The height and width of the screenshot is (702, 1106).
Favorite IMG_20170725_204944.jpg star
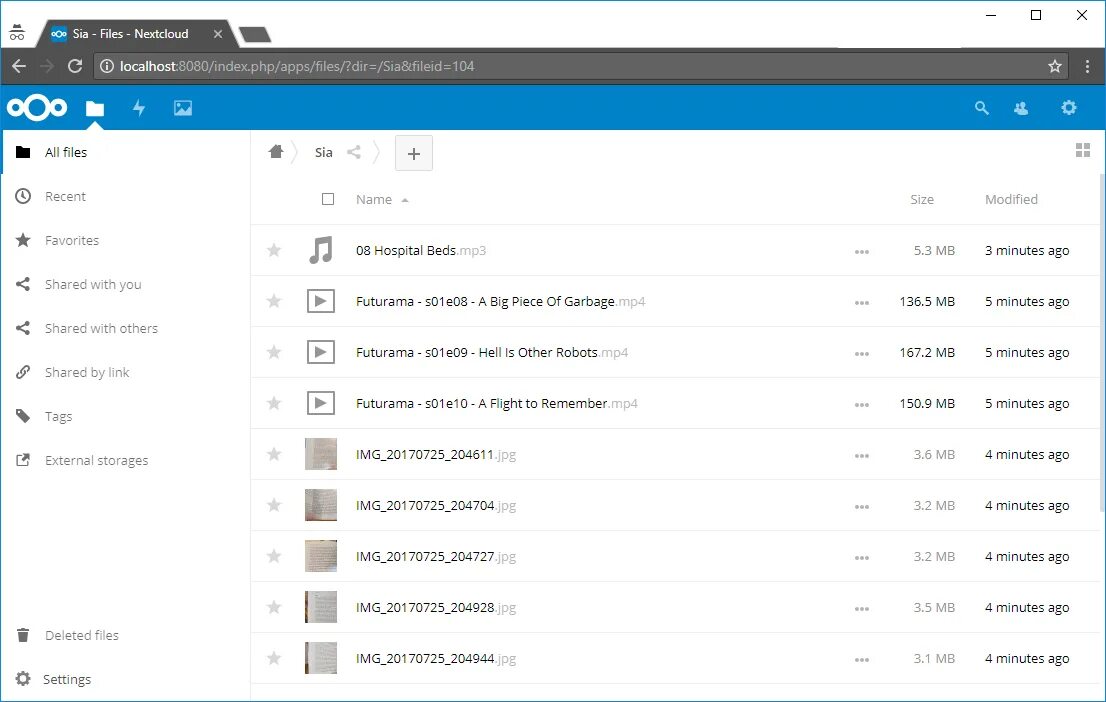pos(274,658)
